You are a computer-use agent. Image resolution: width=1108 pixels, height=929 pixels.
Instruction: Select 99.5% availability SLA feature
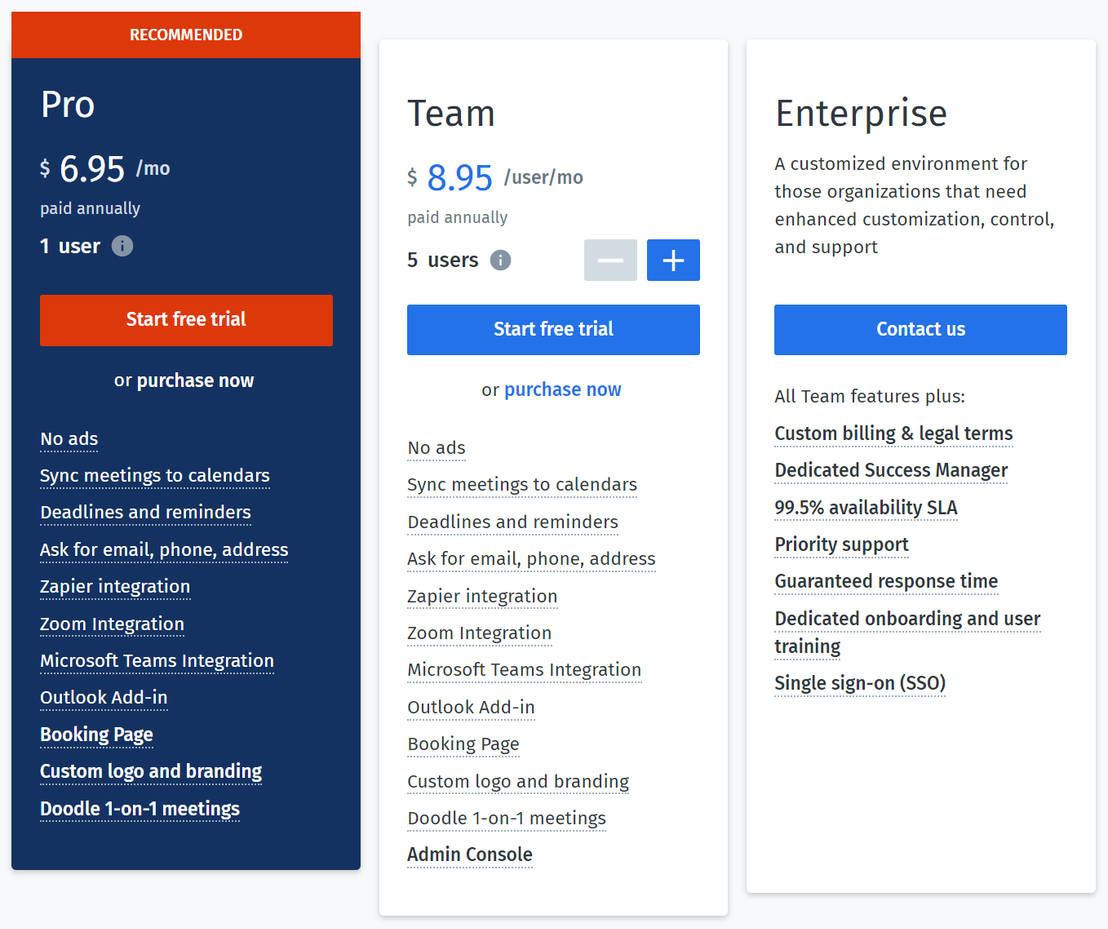coord(865,508)
